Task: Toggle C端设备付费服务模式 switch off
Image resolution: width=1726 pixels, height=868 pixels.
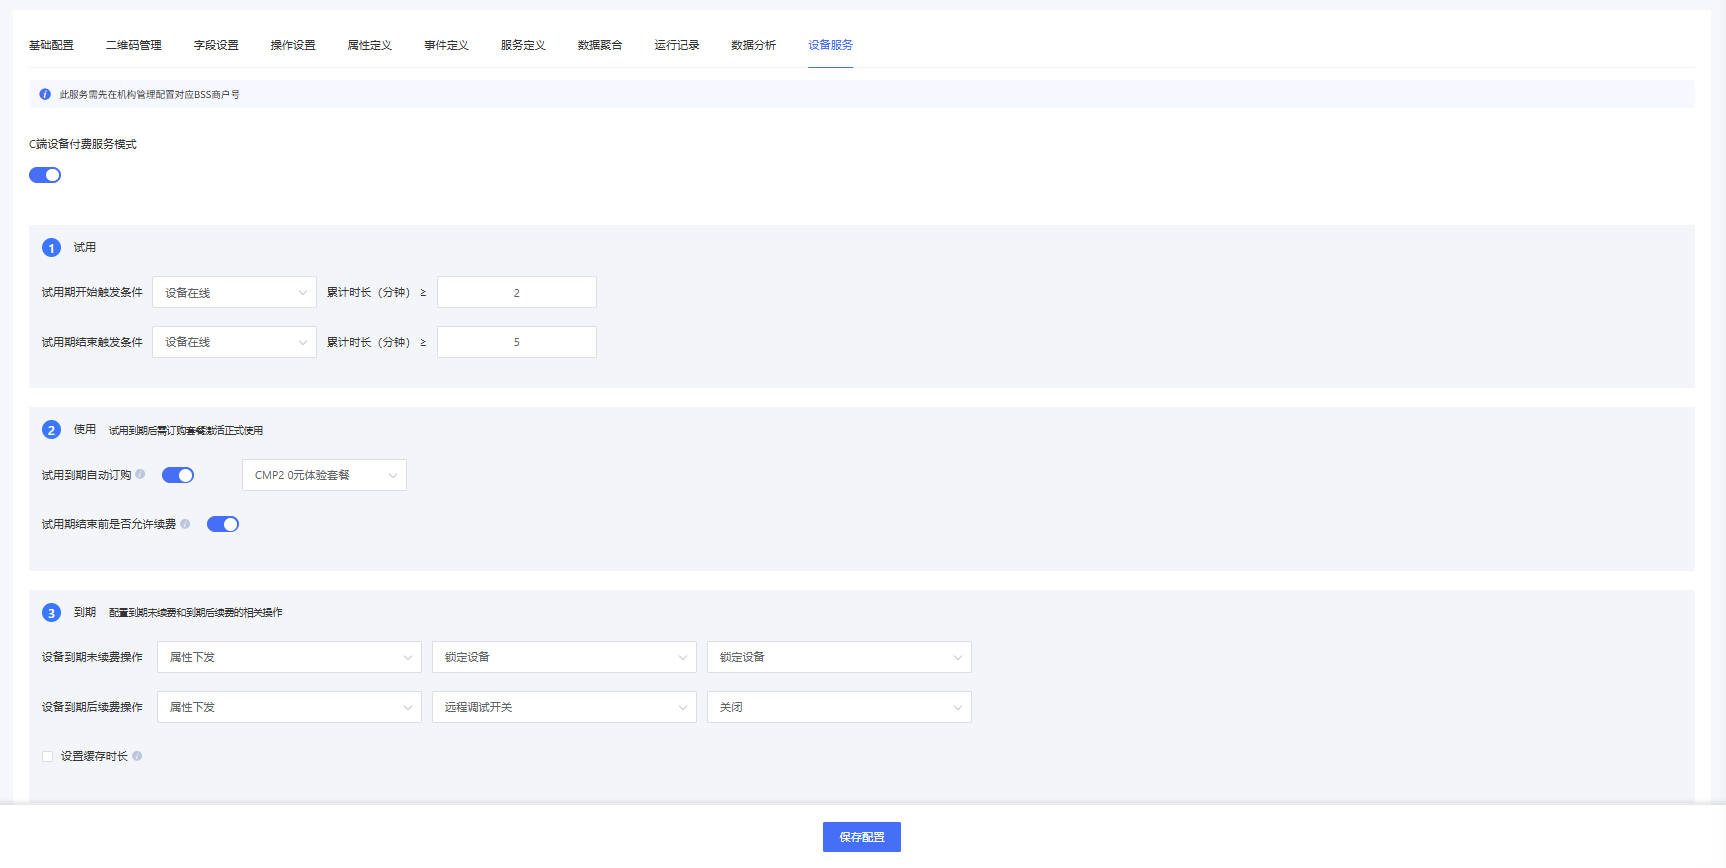Action: tap(45, 175)
